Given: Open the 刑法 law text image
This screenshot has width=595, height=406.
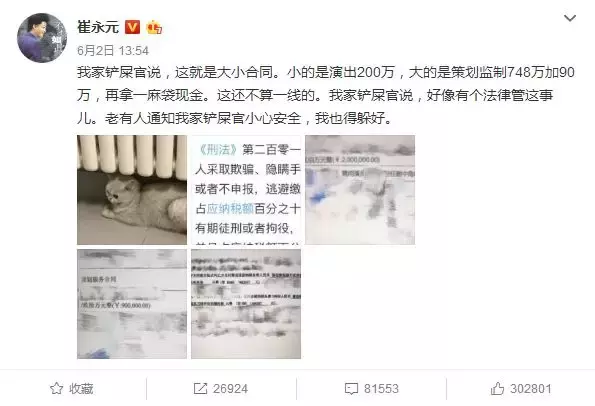Looking at the screenshot, I should click(246, 190).
